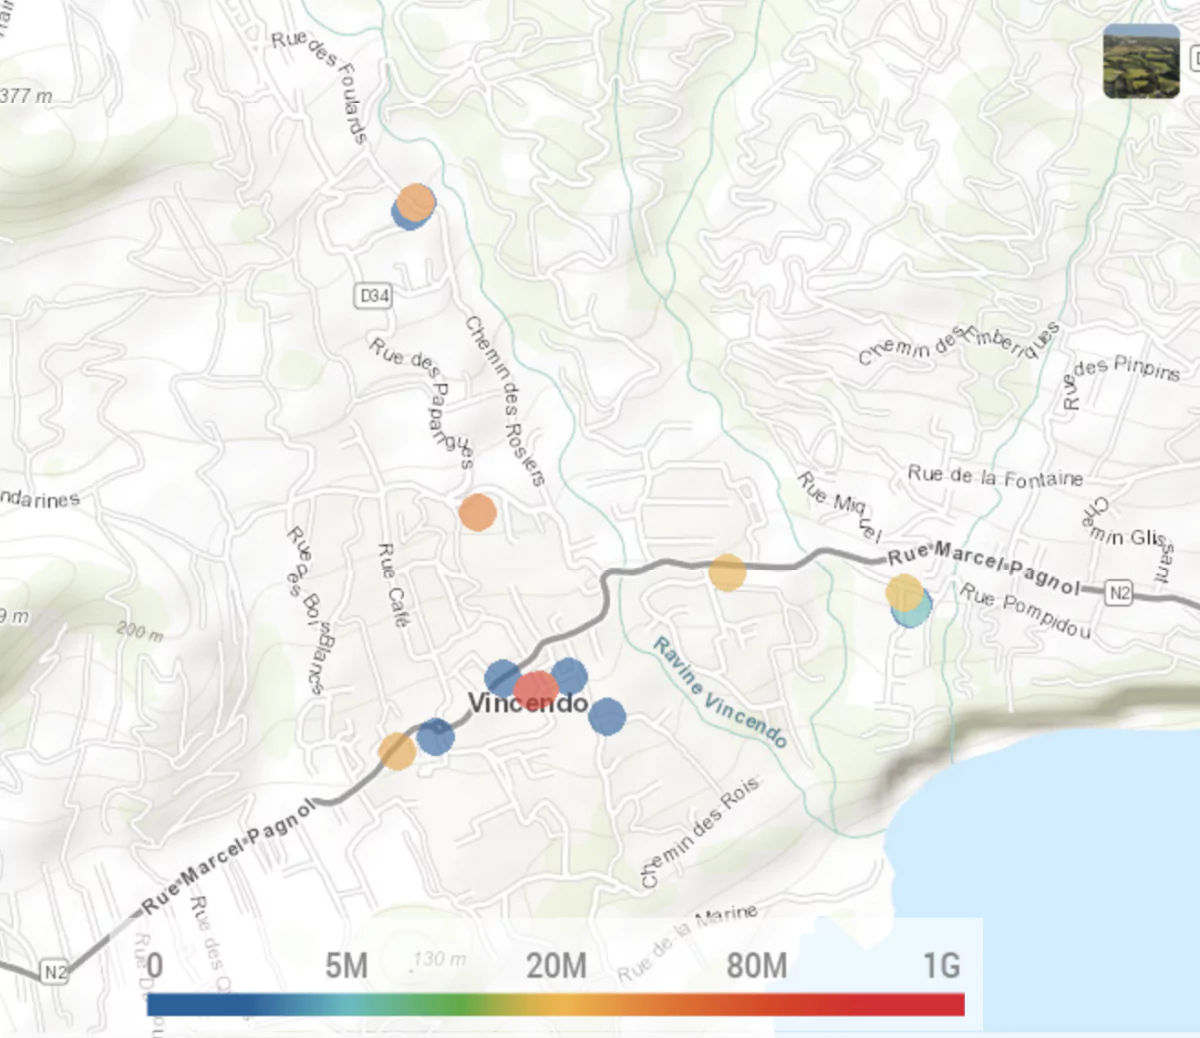Click the blue marker just northeast of red marker

click(570, 675)
